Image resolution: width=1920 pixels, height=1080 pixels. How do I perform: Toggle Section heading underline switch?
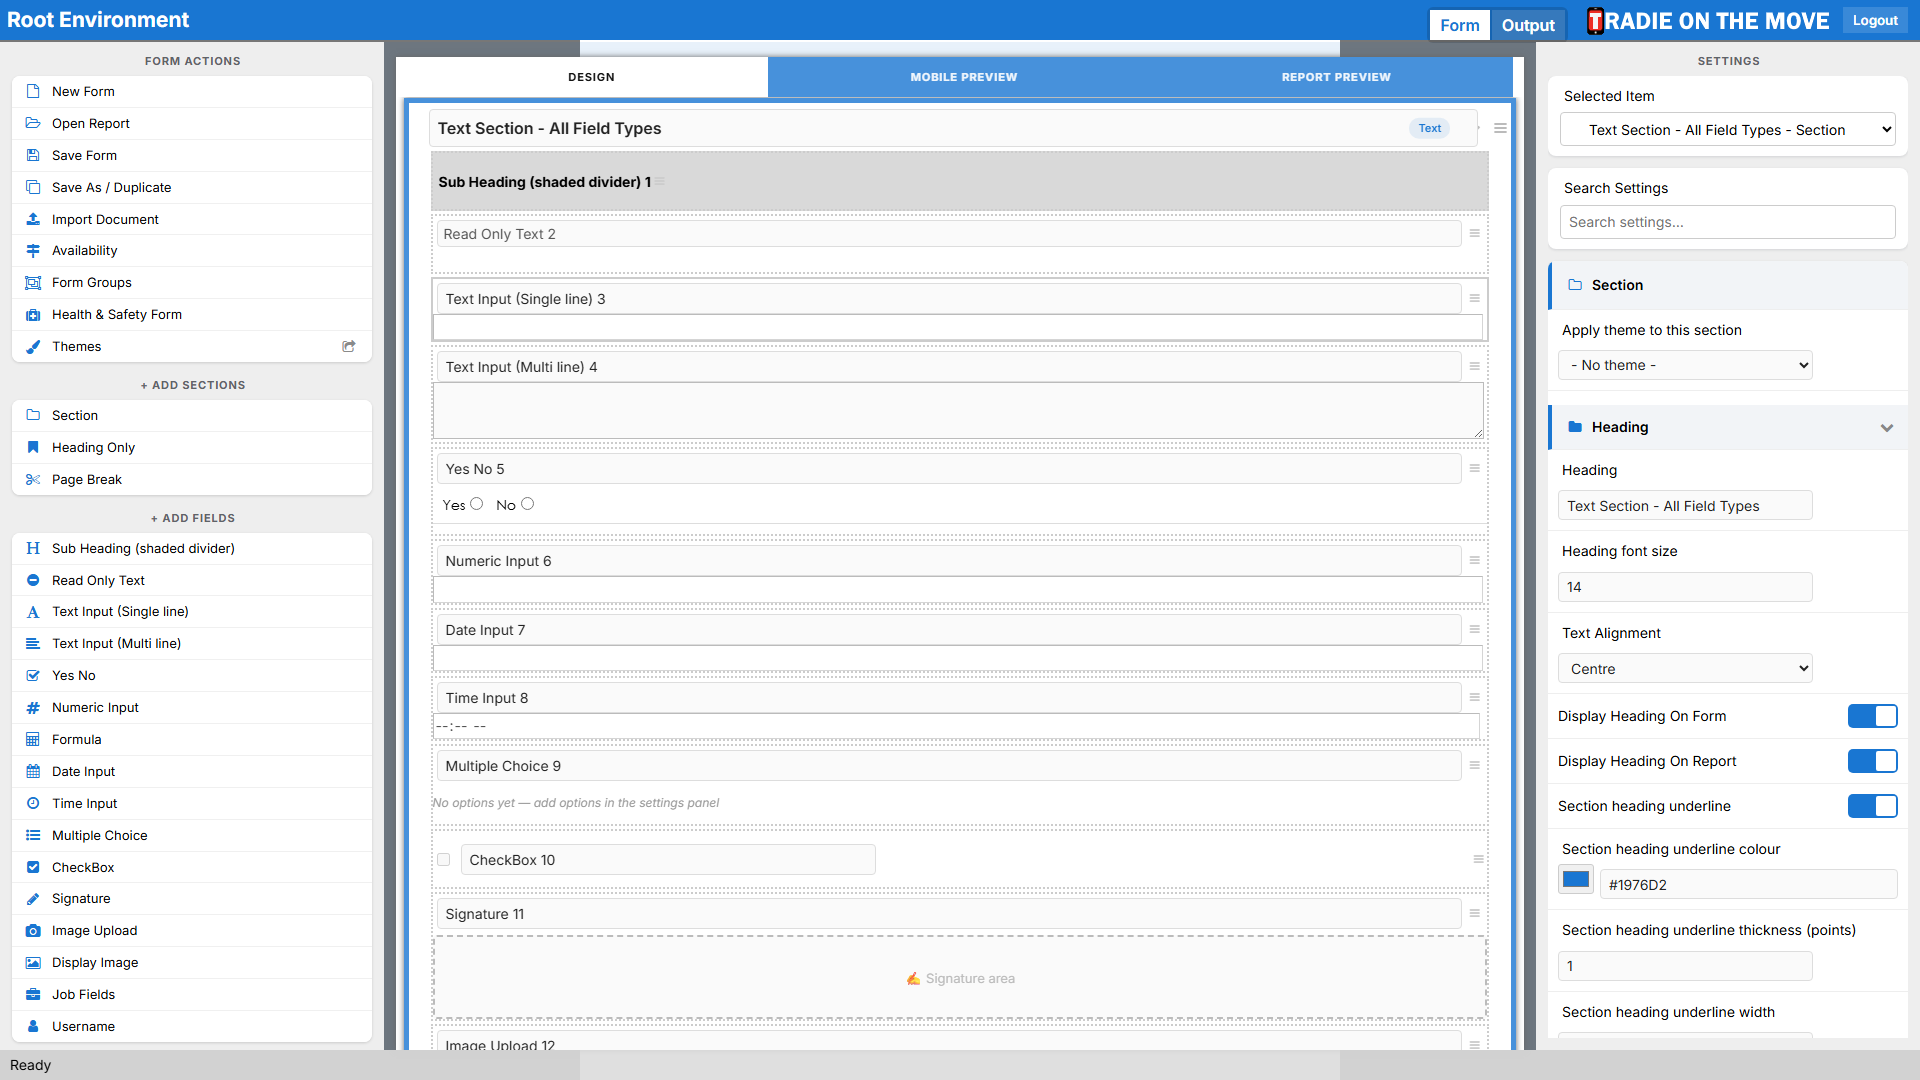click(x=1872, y=806)
